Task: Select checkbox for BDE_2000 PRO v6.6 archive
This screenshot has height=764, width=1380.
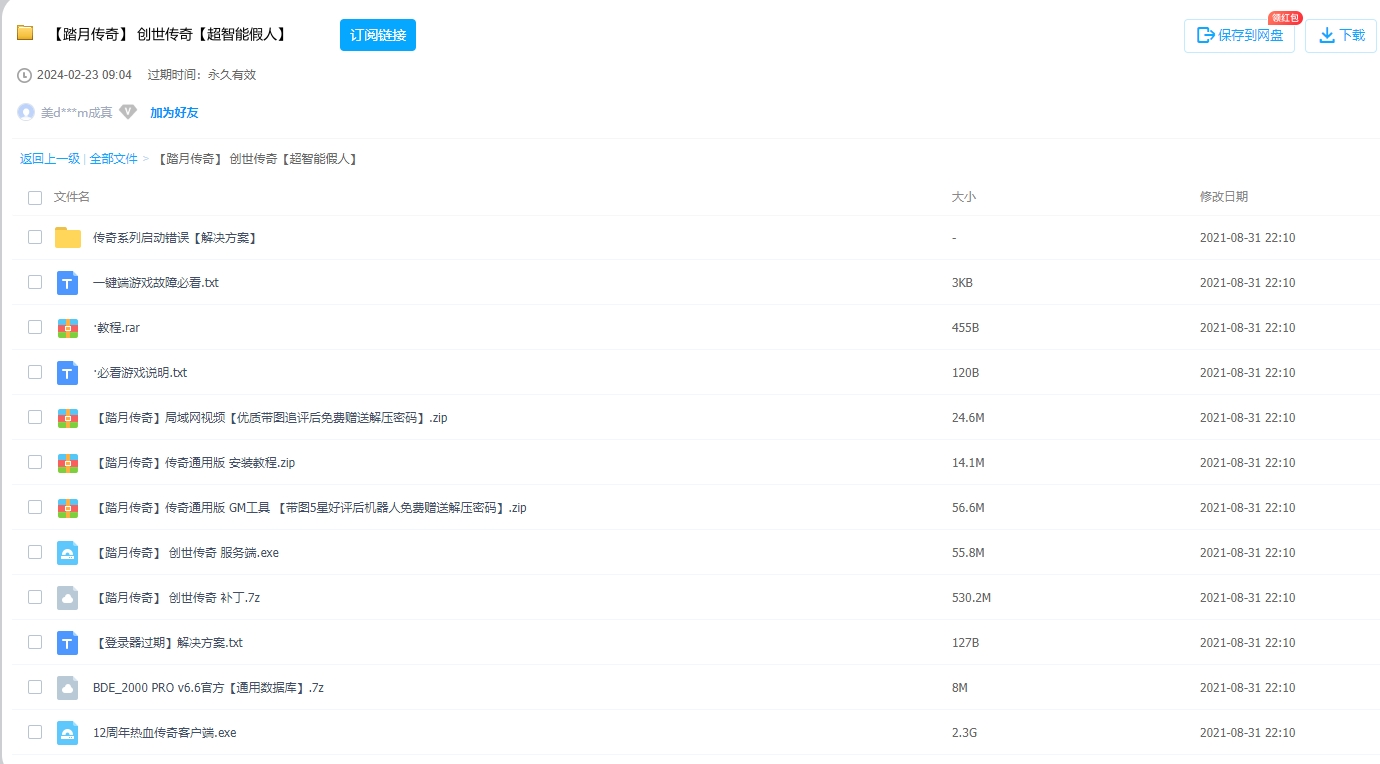Action: point(35,687)
